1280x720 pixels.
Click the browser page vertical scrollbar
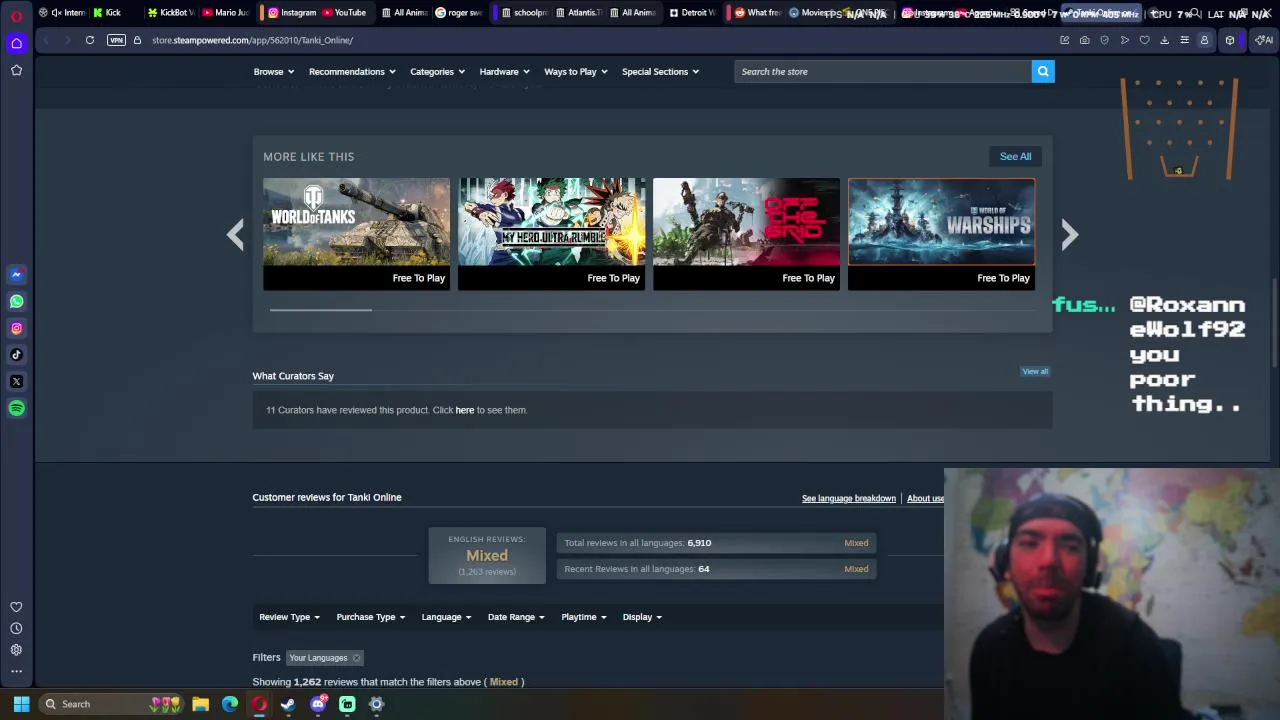(1274, 325)
